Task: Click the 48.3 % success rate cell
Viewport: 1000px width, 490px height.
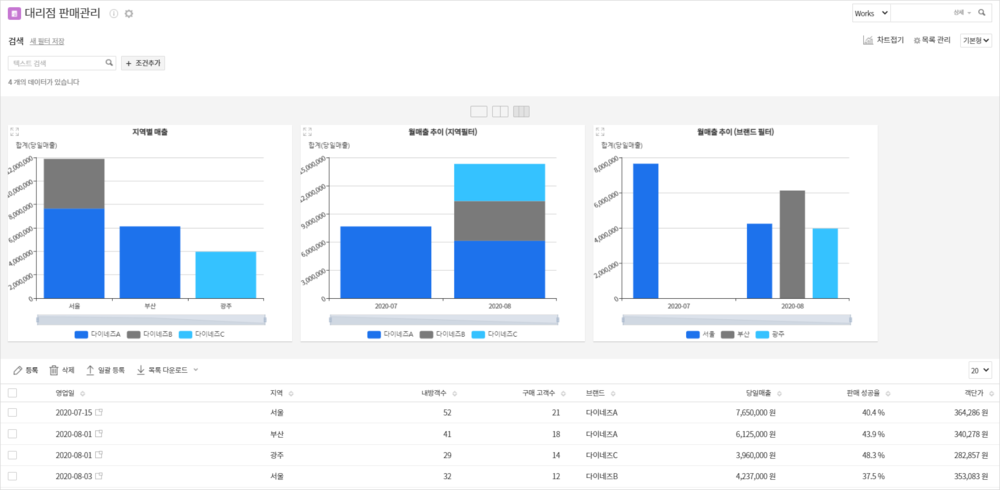Action: click(x=873, y=455)
